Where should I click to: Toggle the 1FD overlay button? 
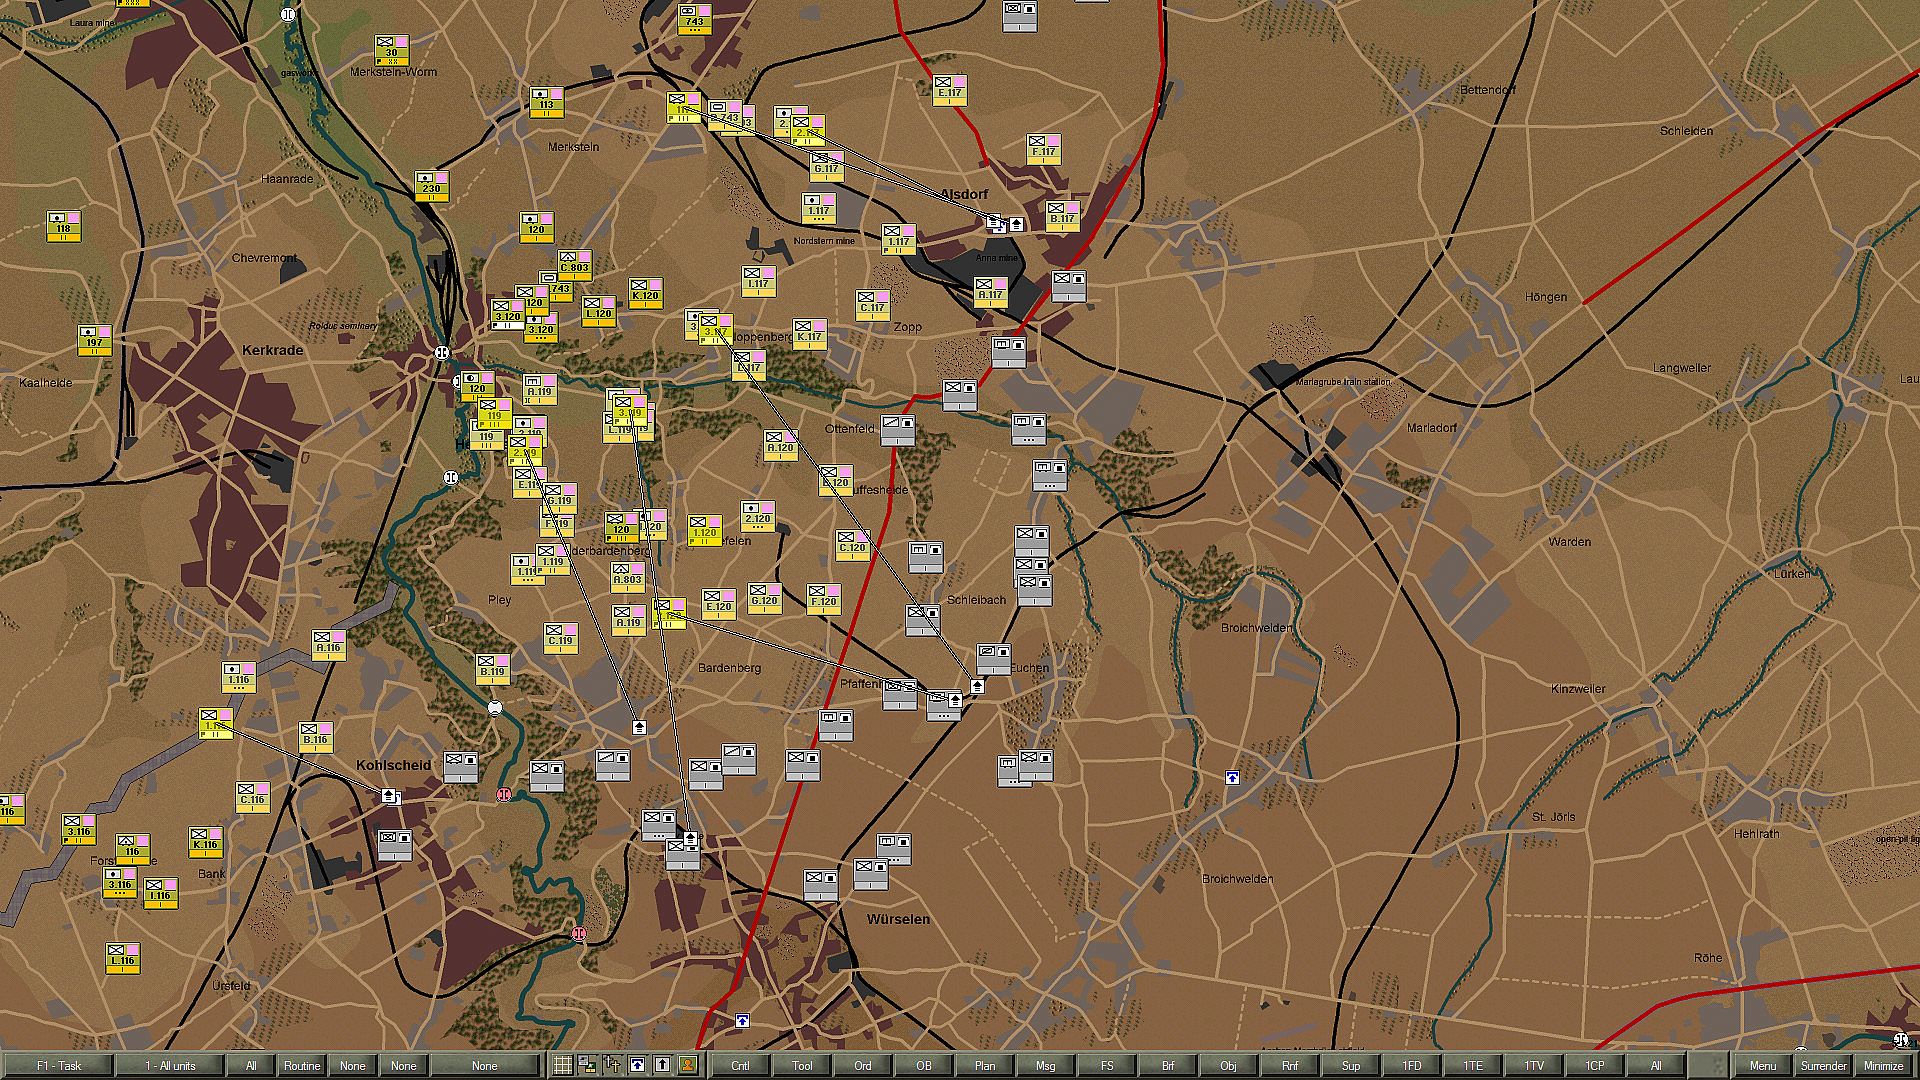click(1411, 1066)
